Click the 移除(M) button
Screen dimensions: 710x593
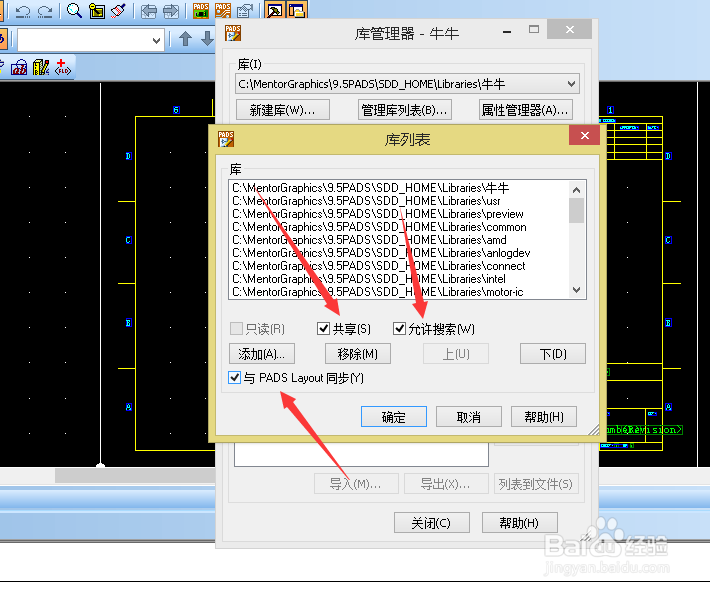click(358, 354)
